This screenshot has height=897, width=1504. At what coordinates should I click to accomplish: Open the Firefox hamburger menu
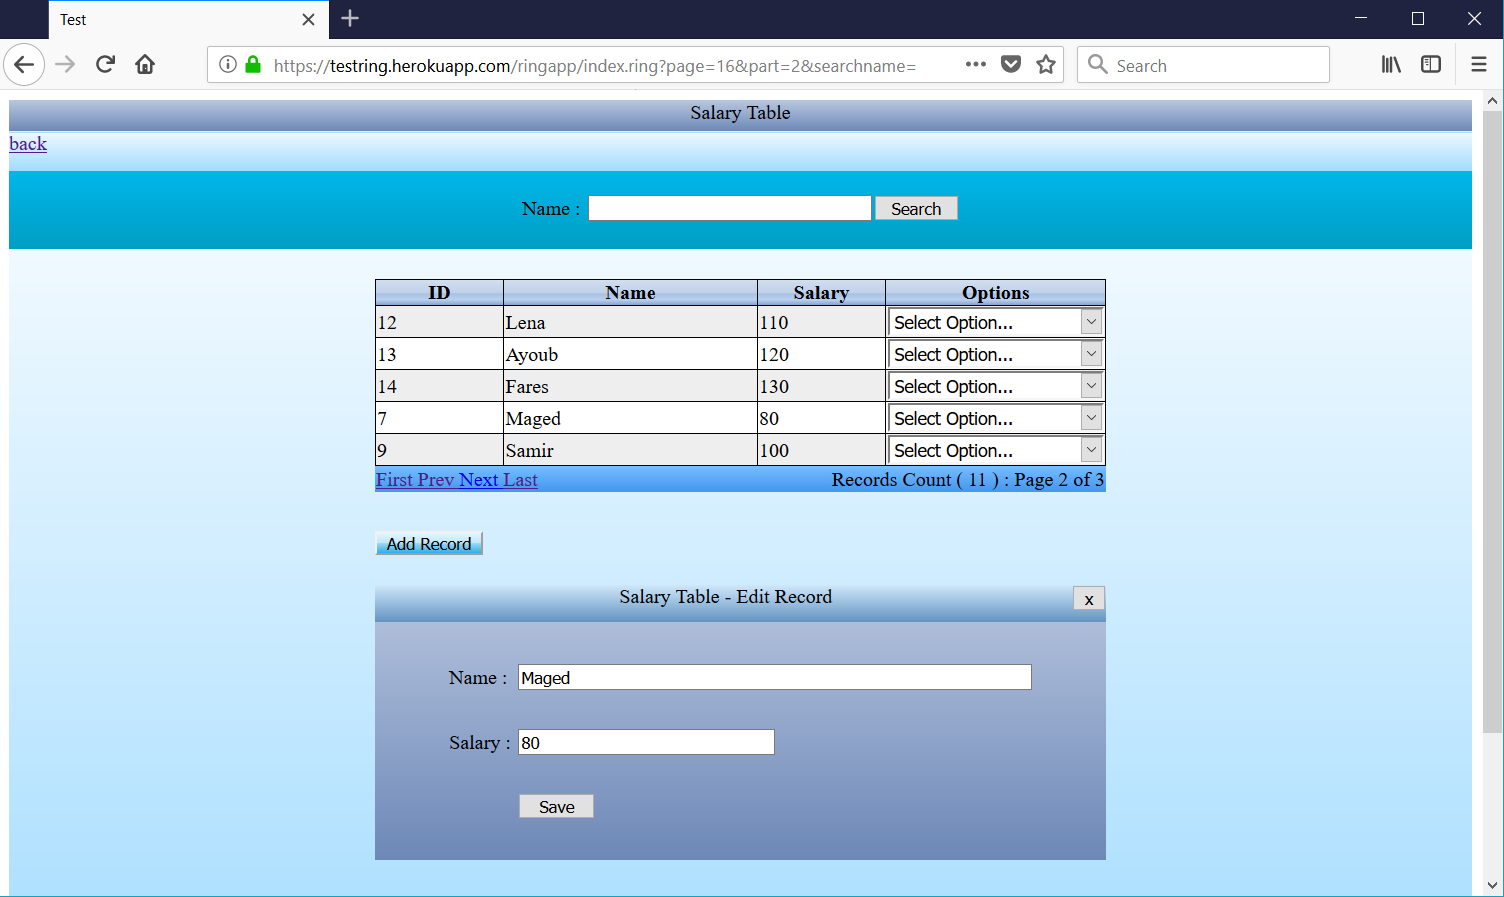1478,64
